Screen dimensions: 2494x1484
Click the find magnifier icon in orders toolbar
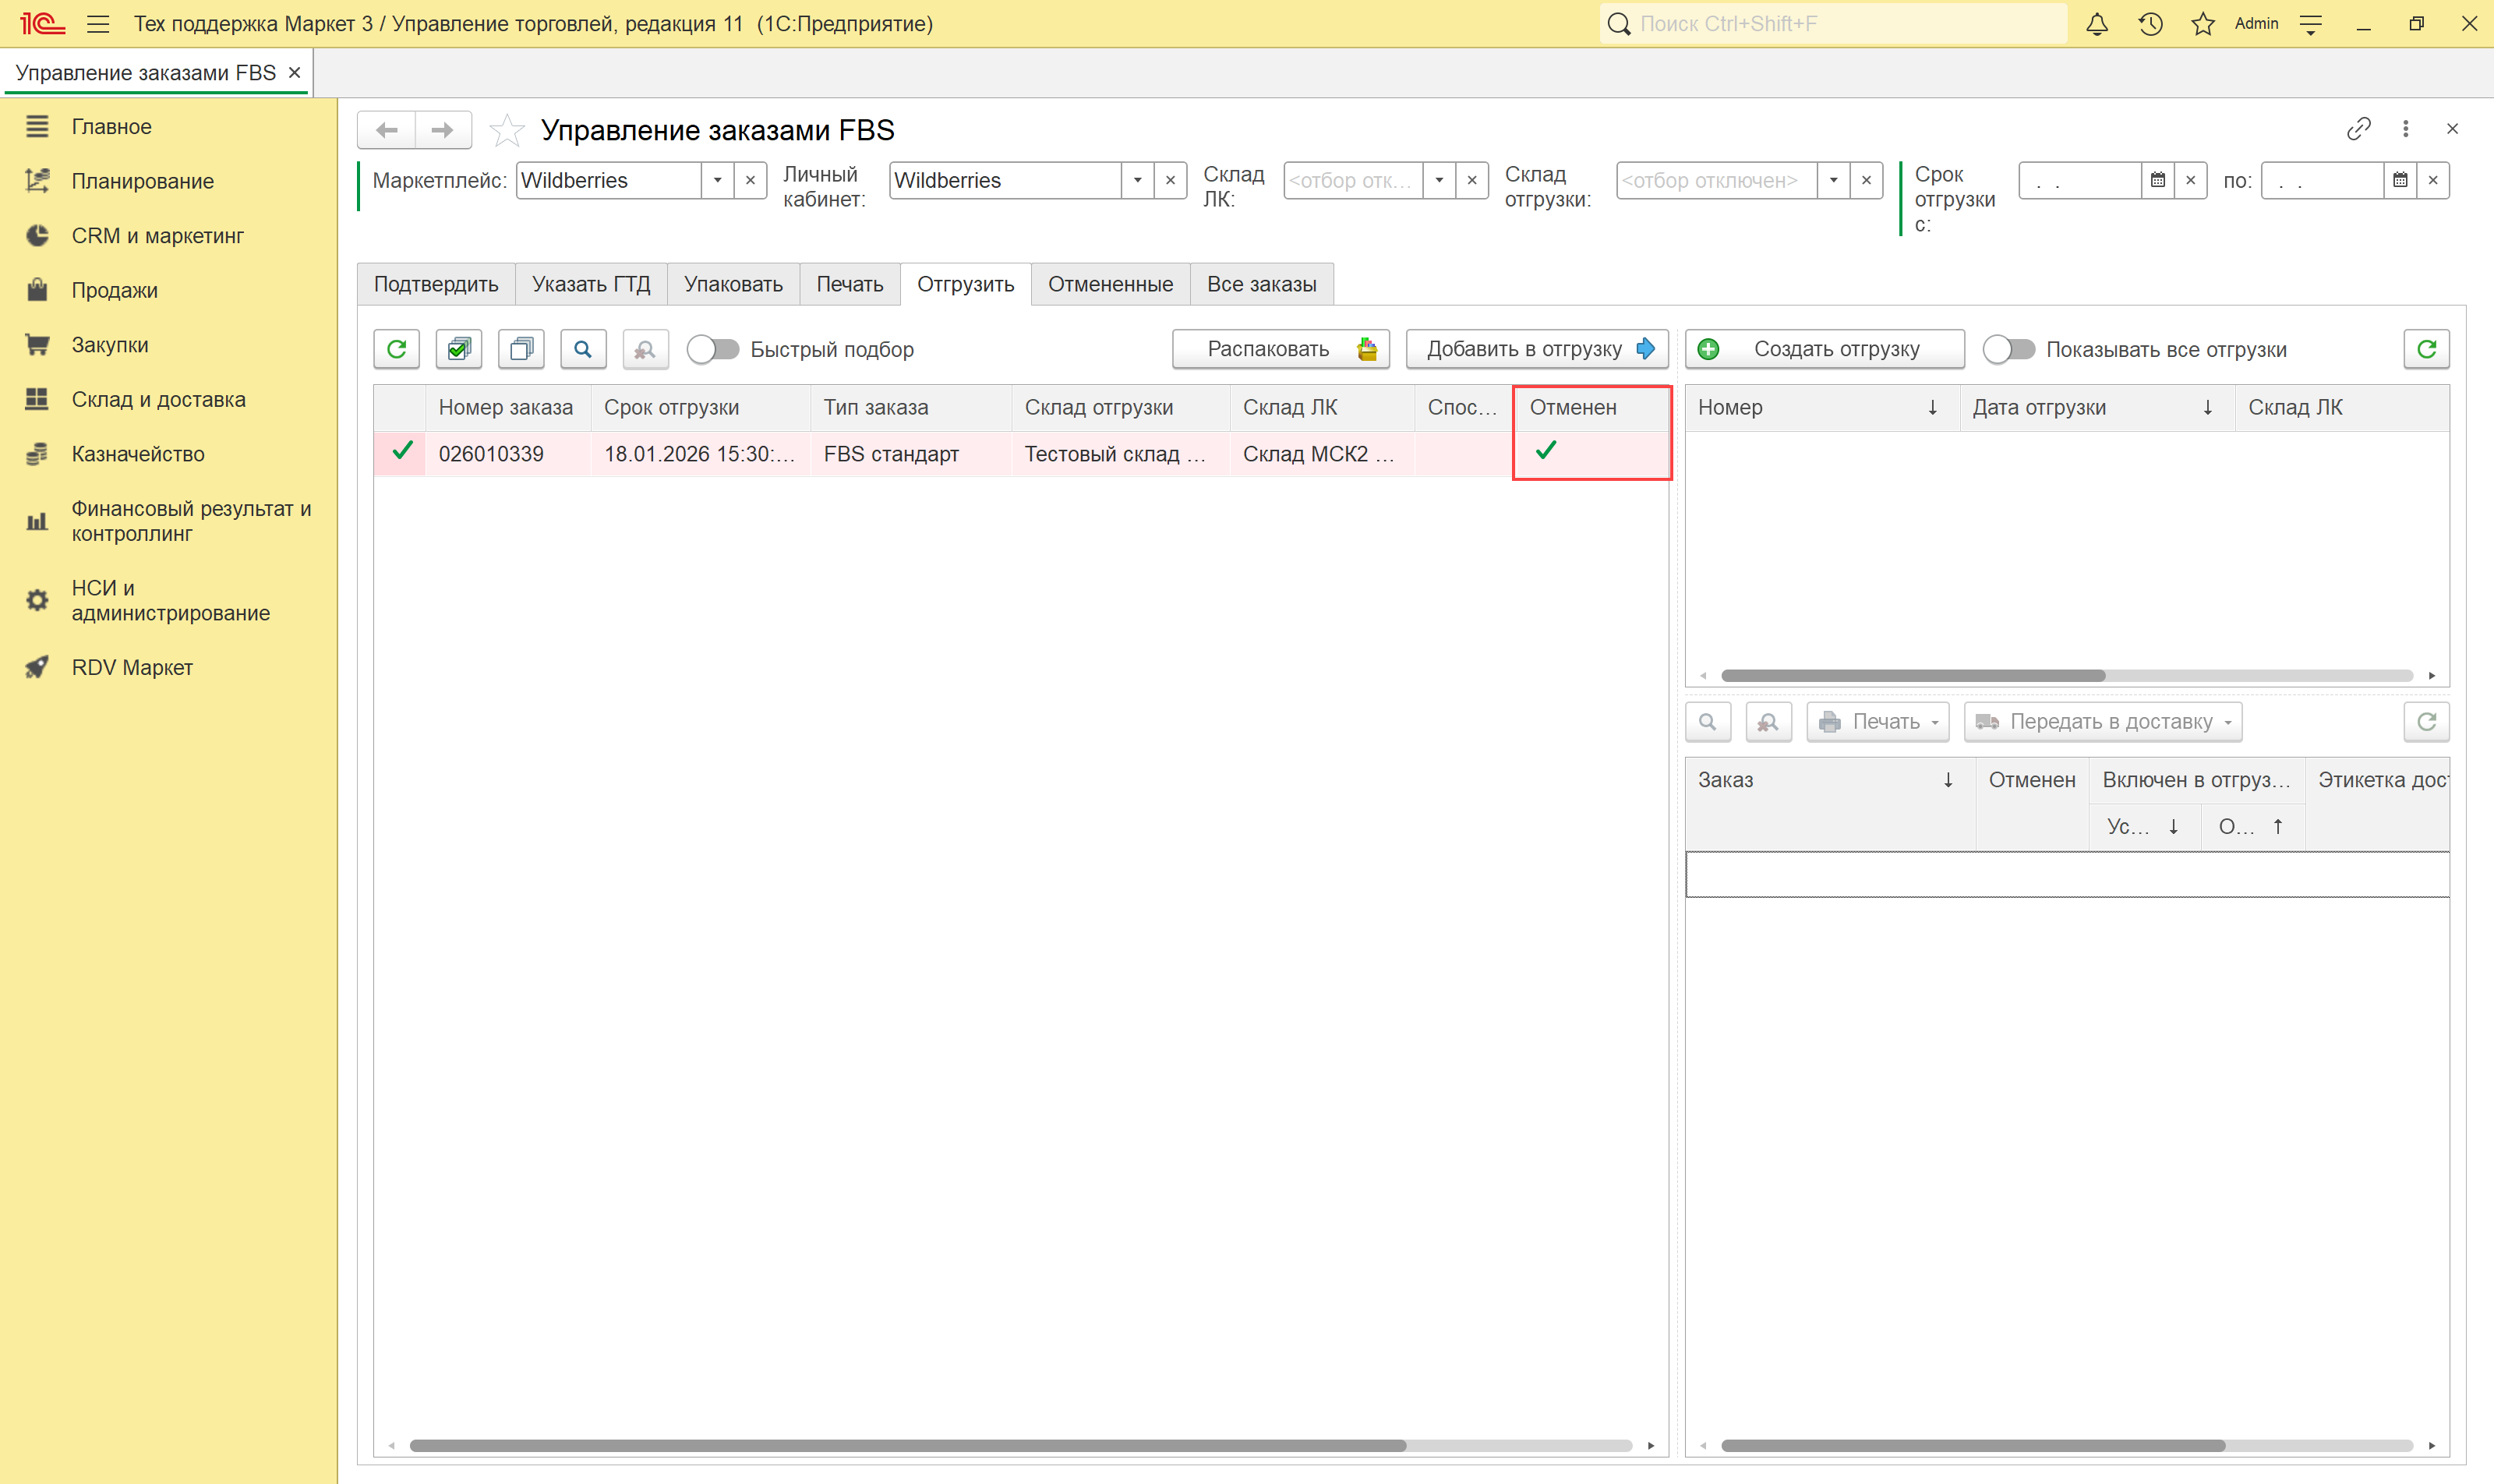coord(583,349)
